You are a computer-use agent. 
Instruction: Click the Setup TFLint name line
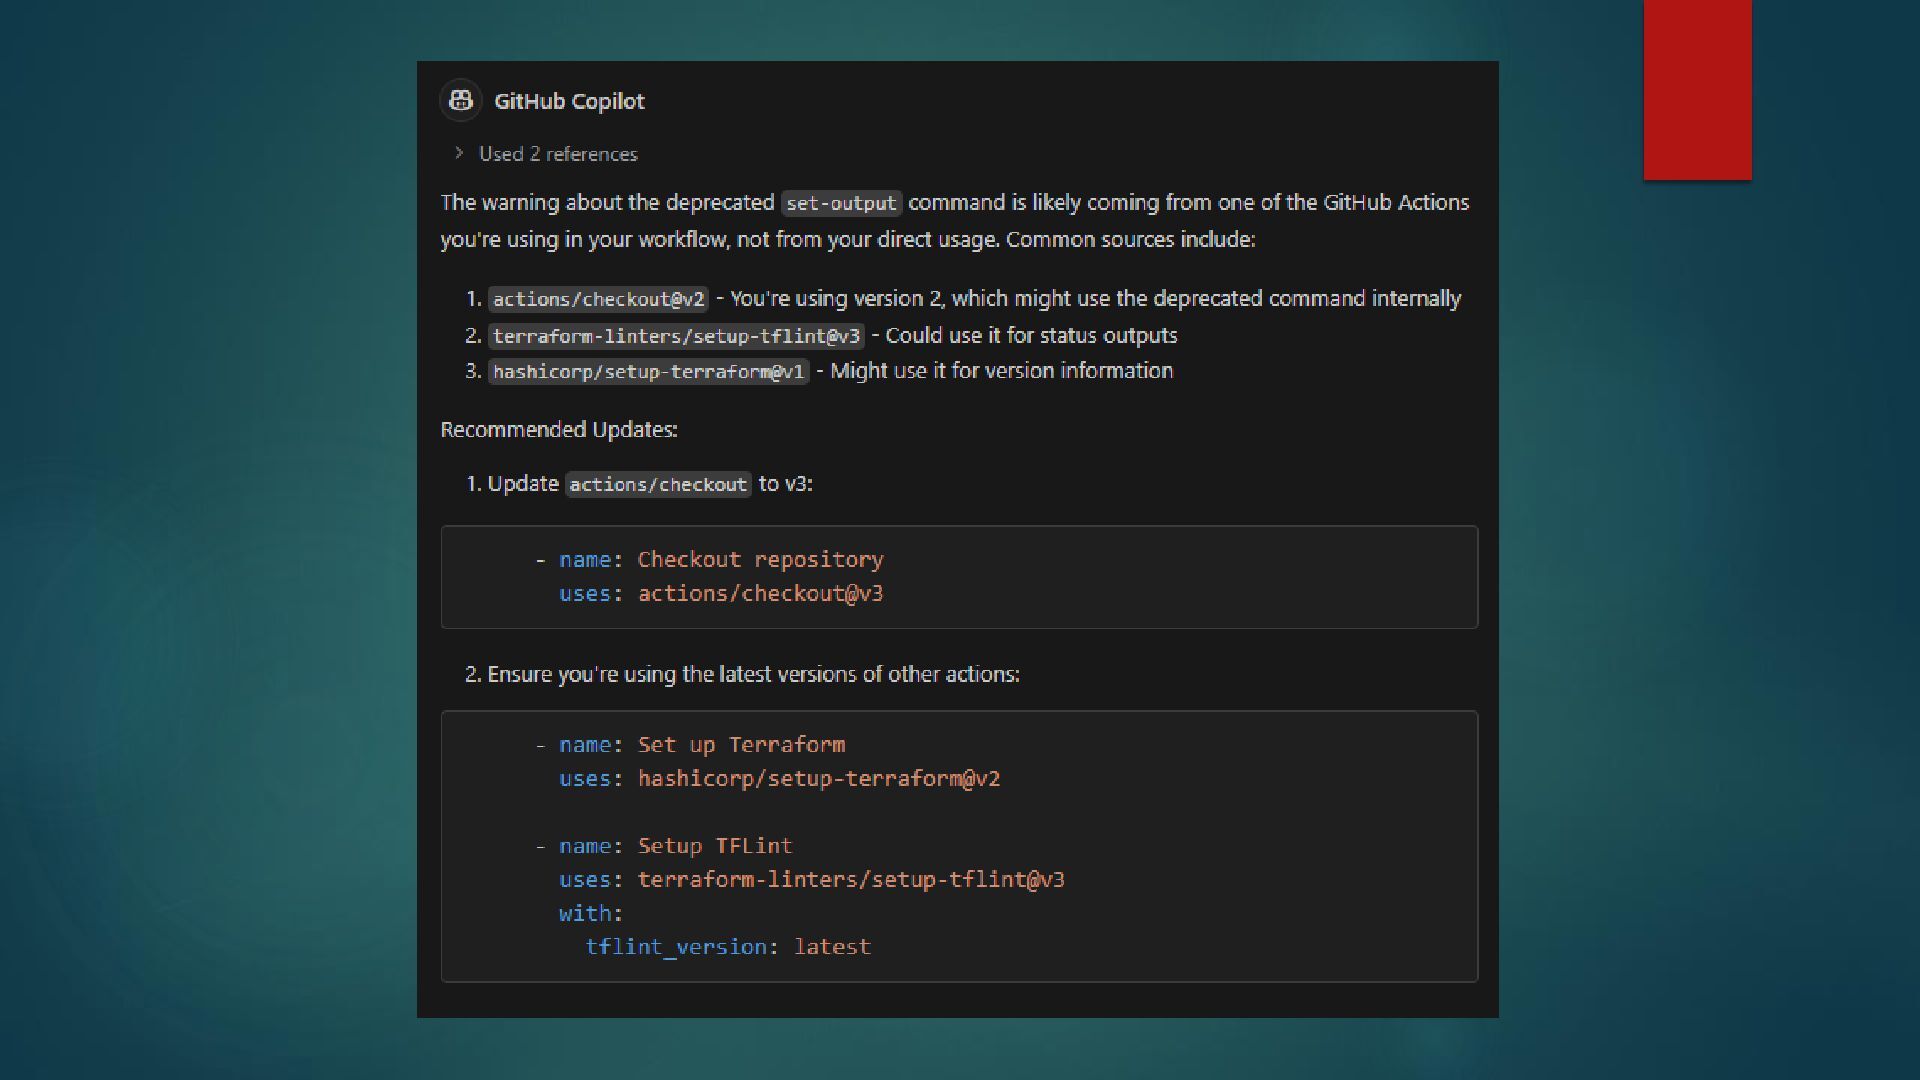[x=664, y=846]
